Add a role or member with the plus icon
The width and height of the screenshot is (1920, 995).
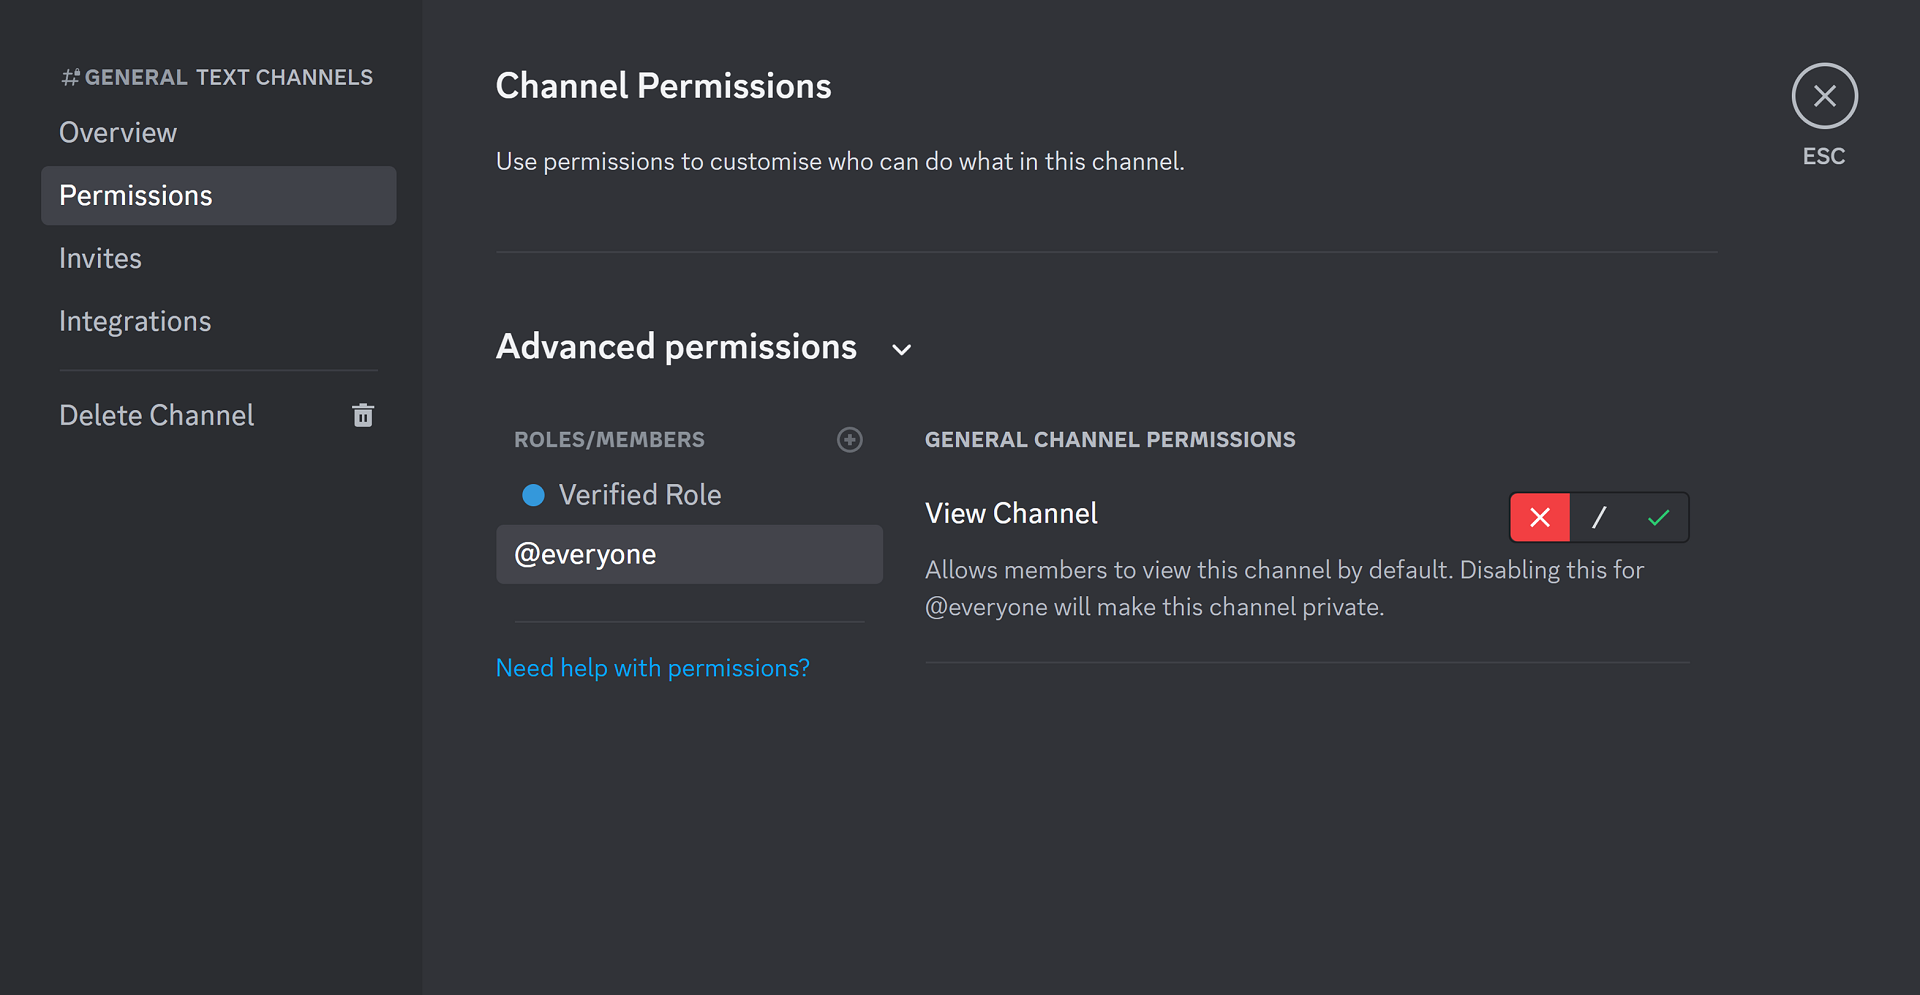[x=850, y=440]
